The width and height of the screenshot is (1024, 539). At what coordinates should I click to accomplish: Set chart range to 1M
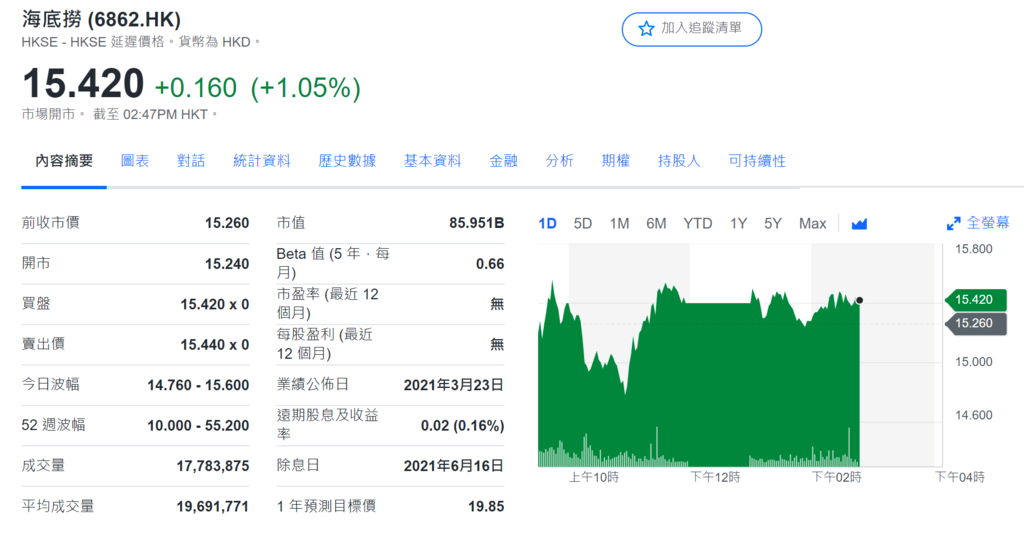[x=619, y=224]
